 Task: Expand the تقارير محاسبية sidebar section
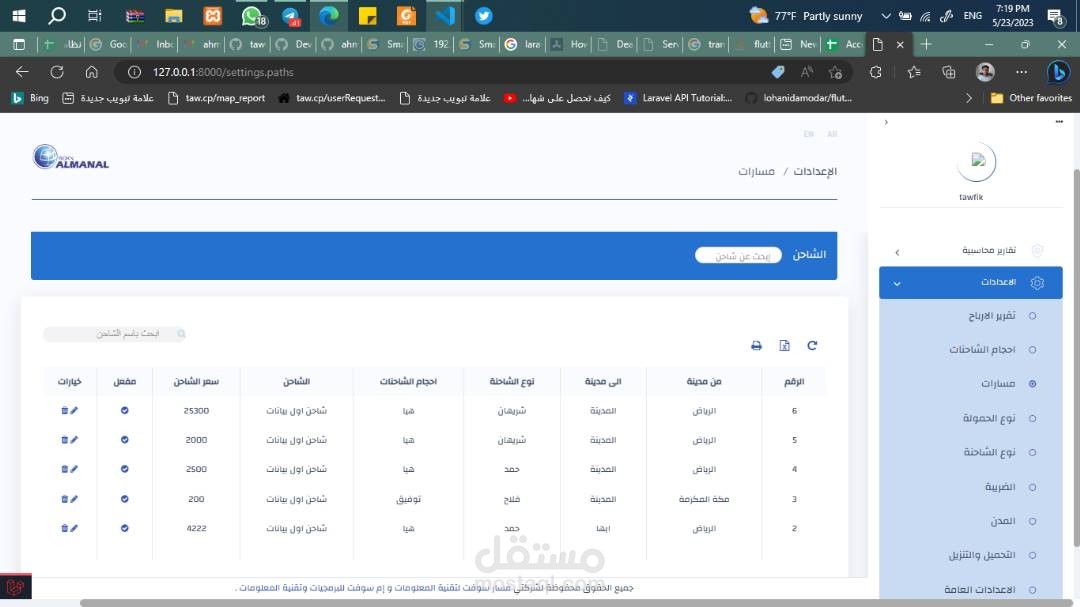pyautogui.click(x=970, y=250)
